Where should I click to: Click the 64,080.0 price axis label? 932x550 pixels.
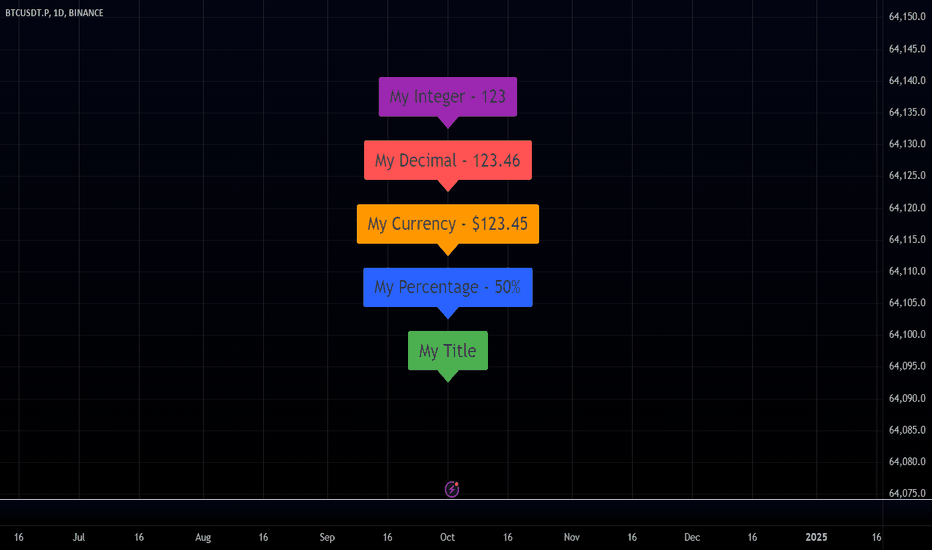(x=907, y=461)
